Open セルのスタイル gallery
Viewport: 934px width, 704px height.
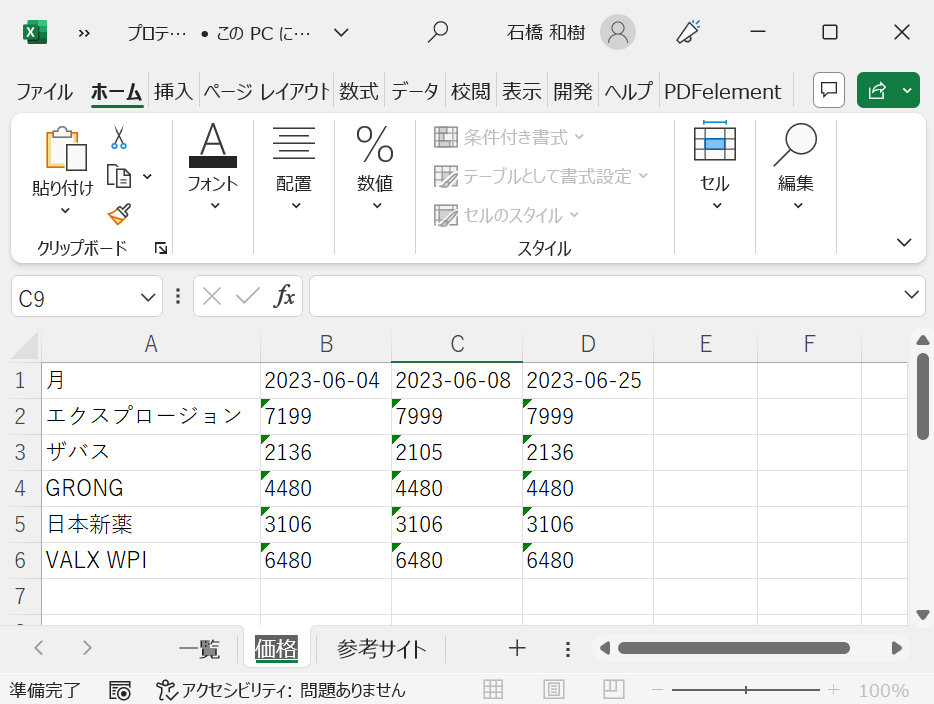506,215
